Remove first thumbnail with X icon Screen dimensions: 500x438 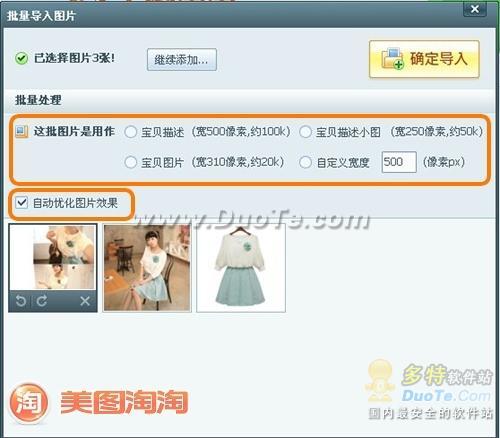85,301
